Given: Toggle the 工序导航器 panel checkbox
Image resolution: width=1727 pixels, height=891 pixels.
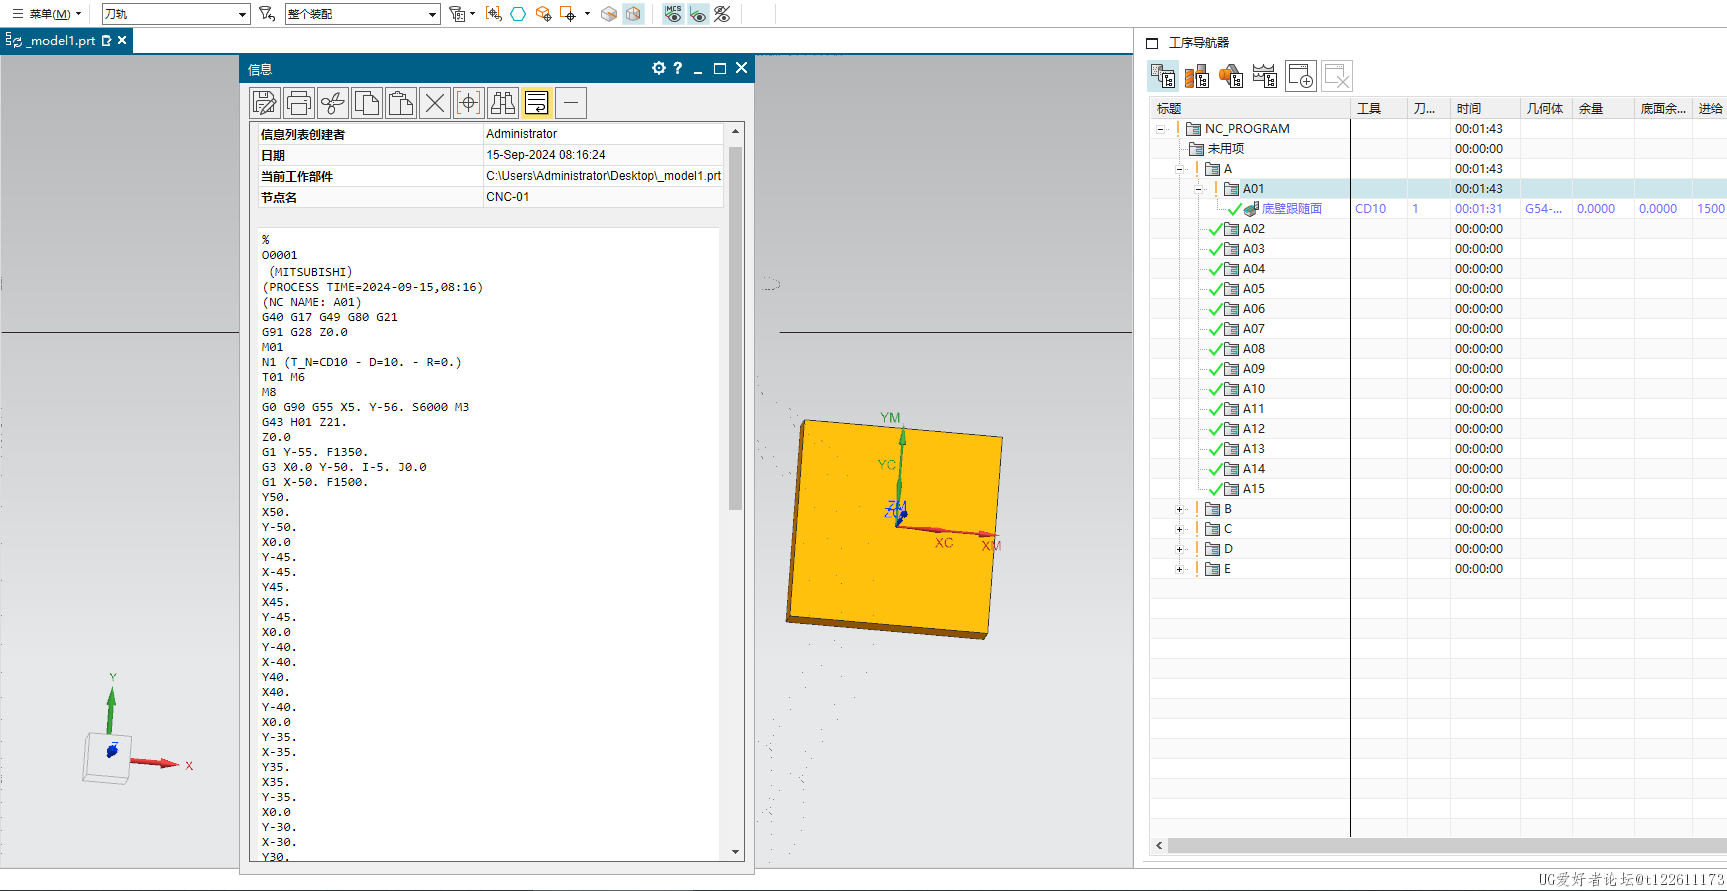Looking at the screenshot, I should [1152, 43].
